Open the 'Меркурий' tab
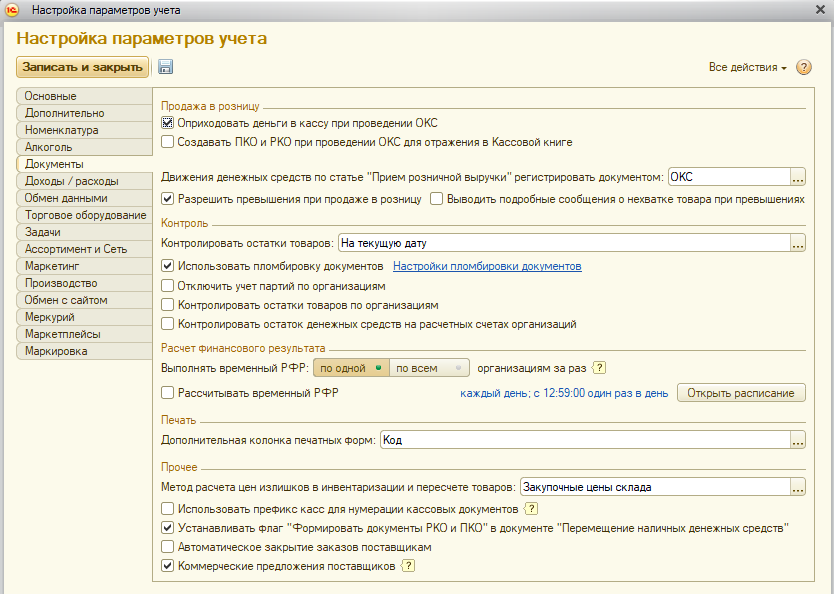 coord(84,317)
